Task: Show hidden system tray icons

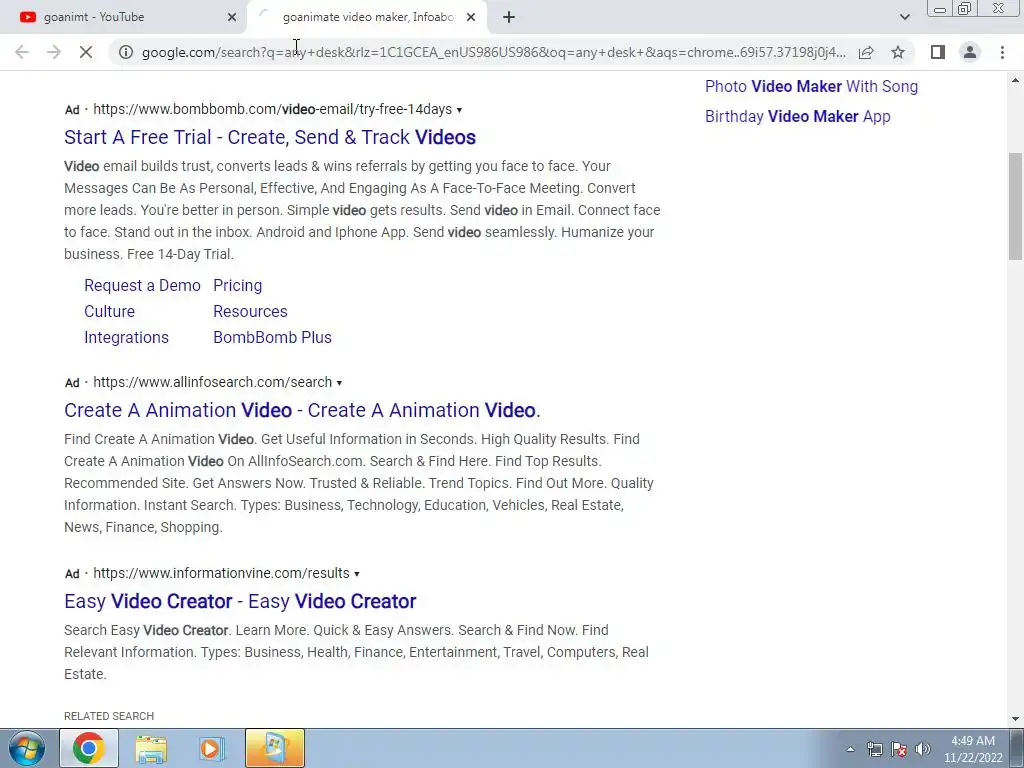Action: (x=850, y=749)
